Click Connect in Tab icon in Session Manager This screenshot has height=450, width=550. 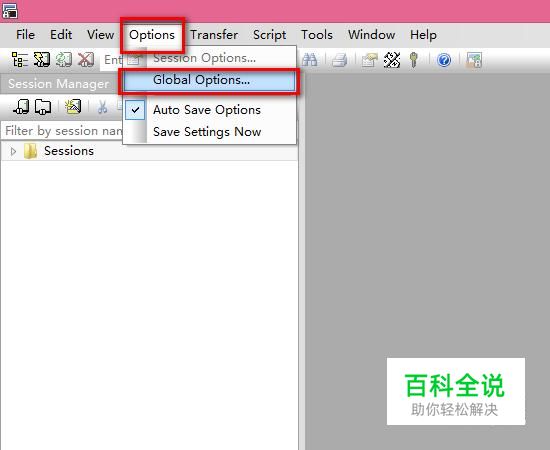point(43,107)
